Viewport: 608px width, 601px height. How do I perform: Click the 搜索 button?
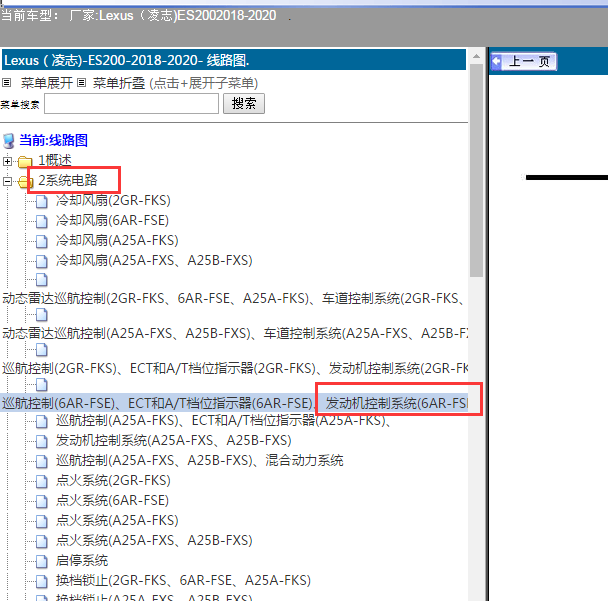(x=244, y=104)
